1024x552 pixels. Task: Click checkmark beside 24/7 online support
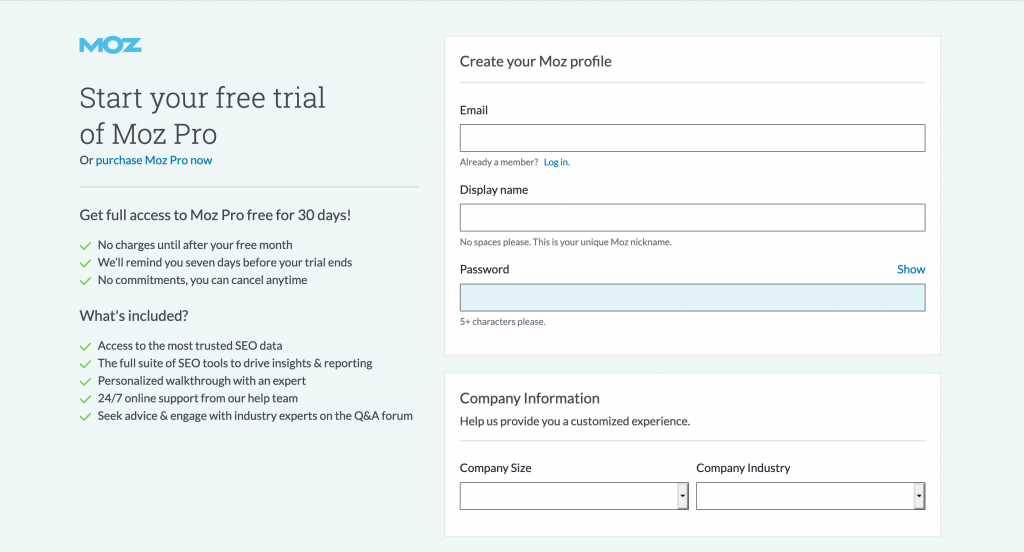click(85, 399)
